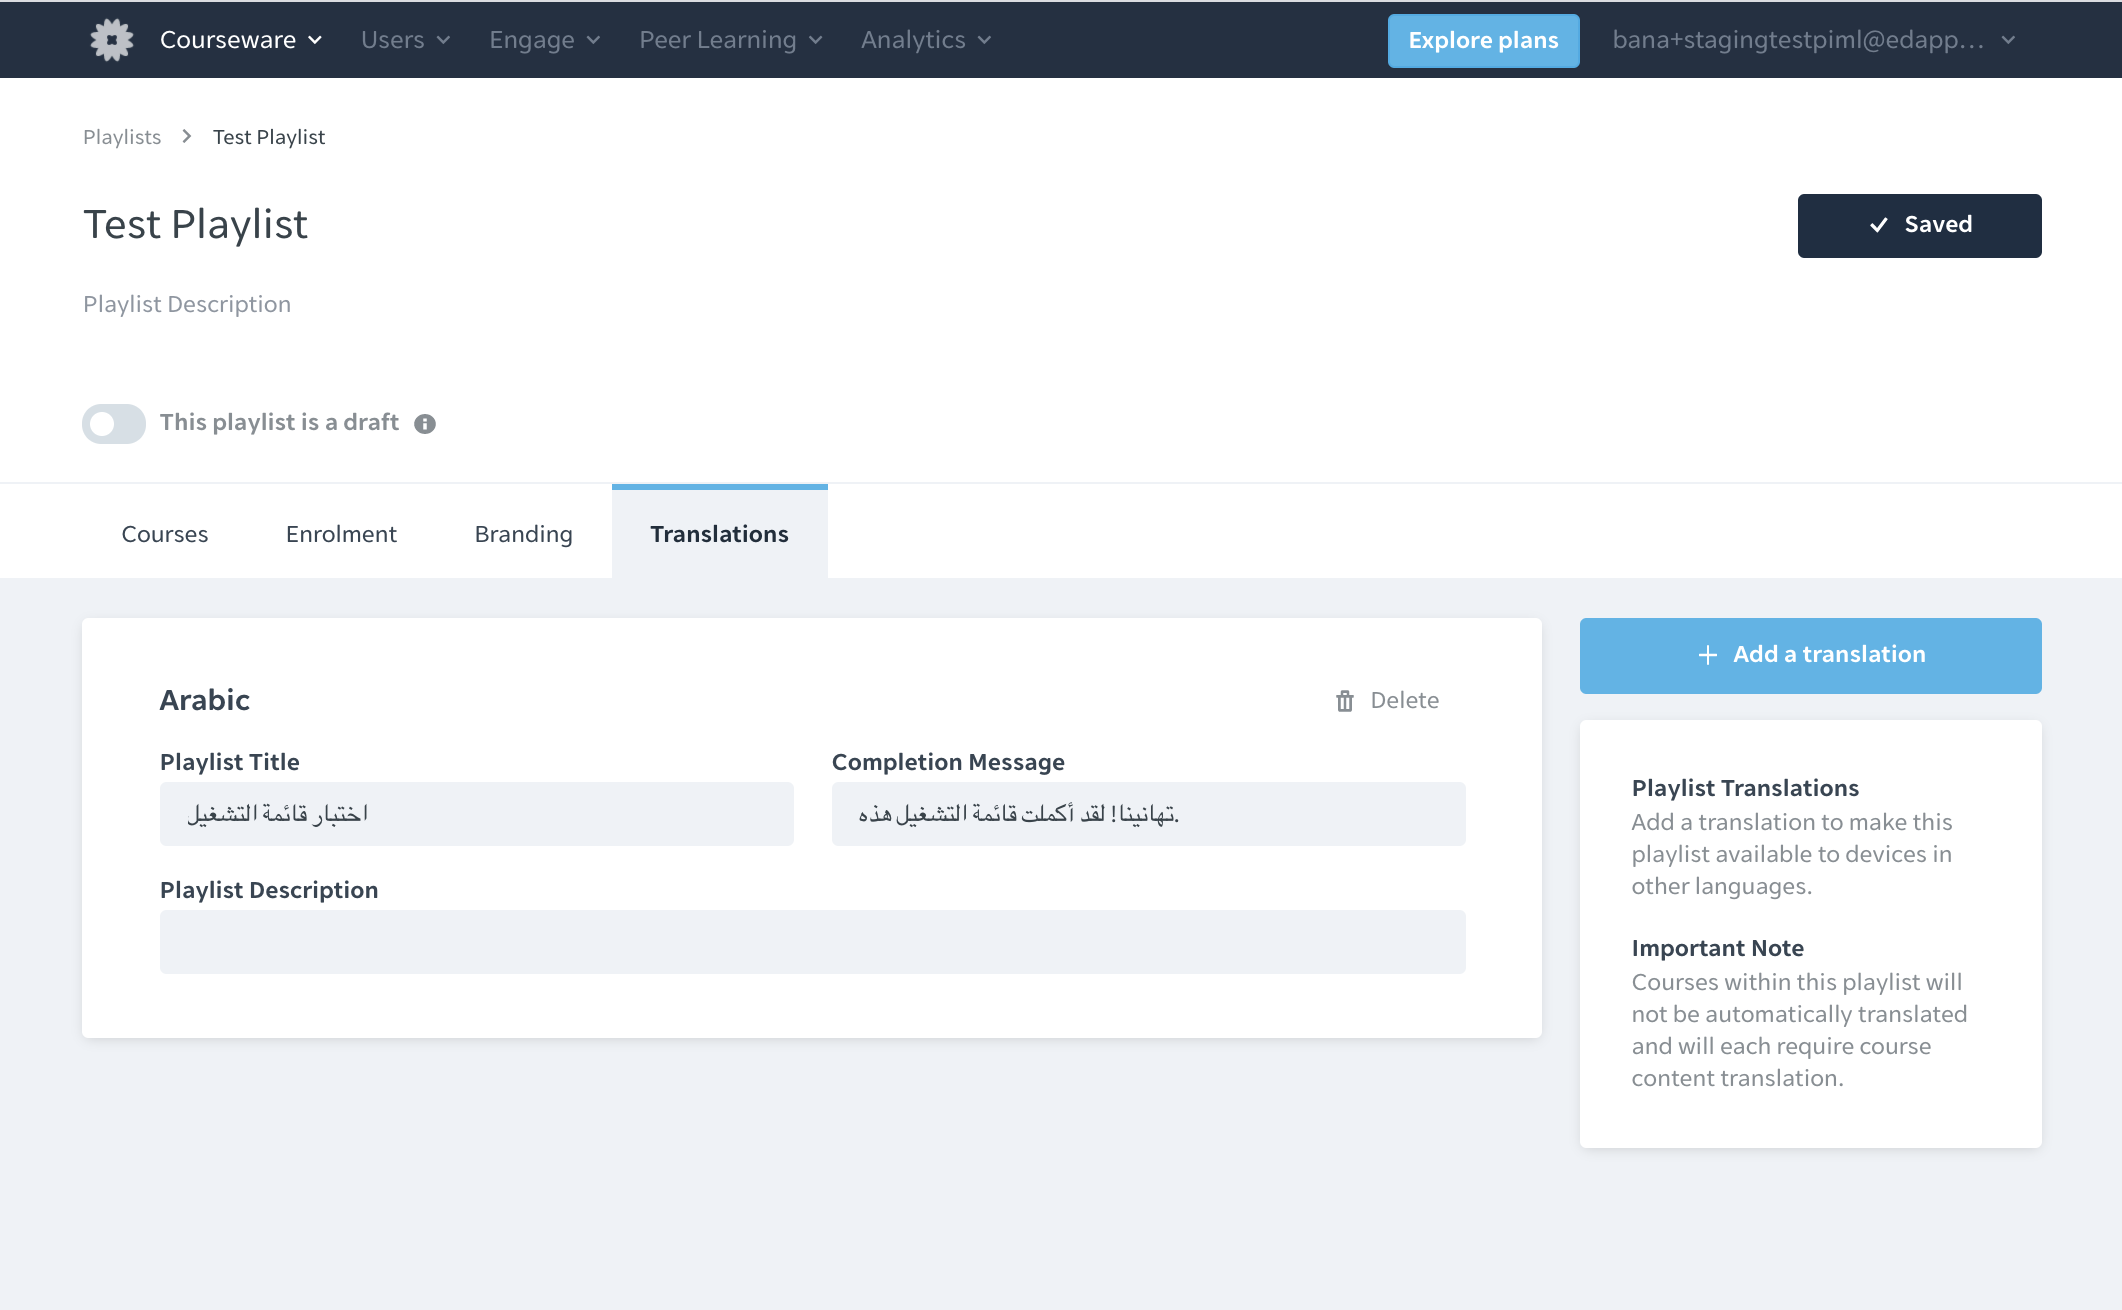Open the Branding tab
This screenshot has height=1310, width=2122.
(x=523, y=534)
